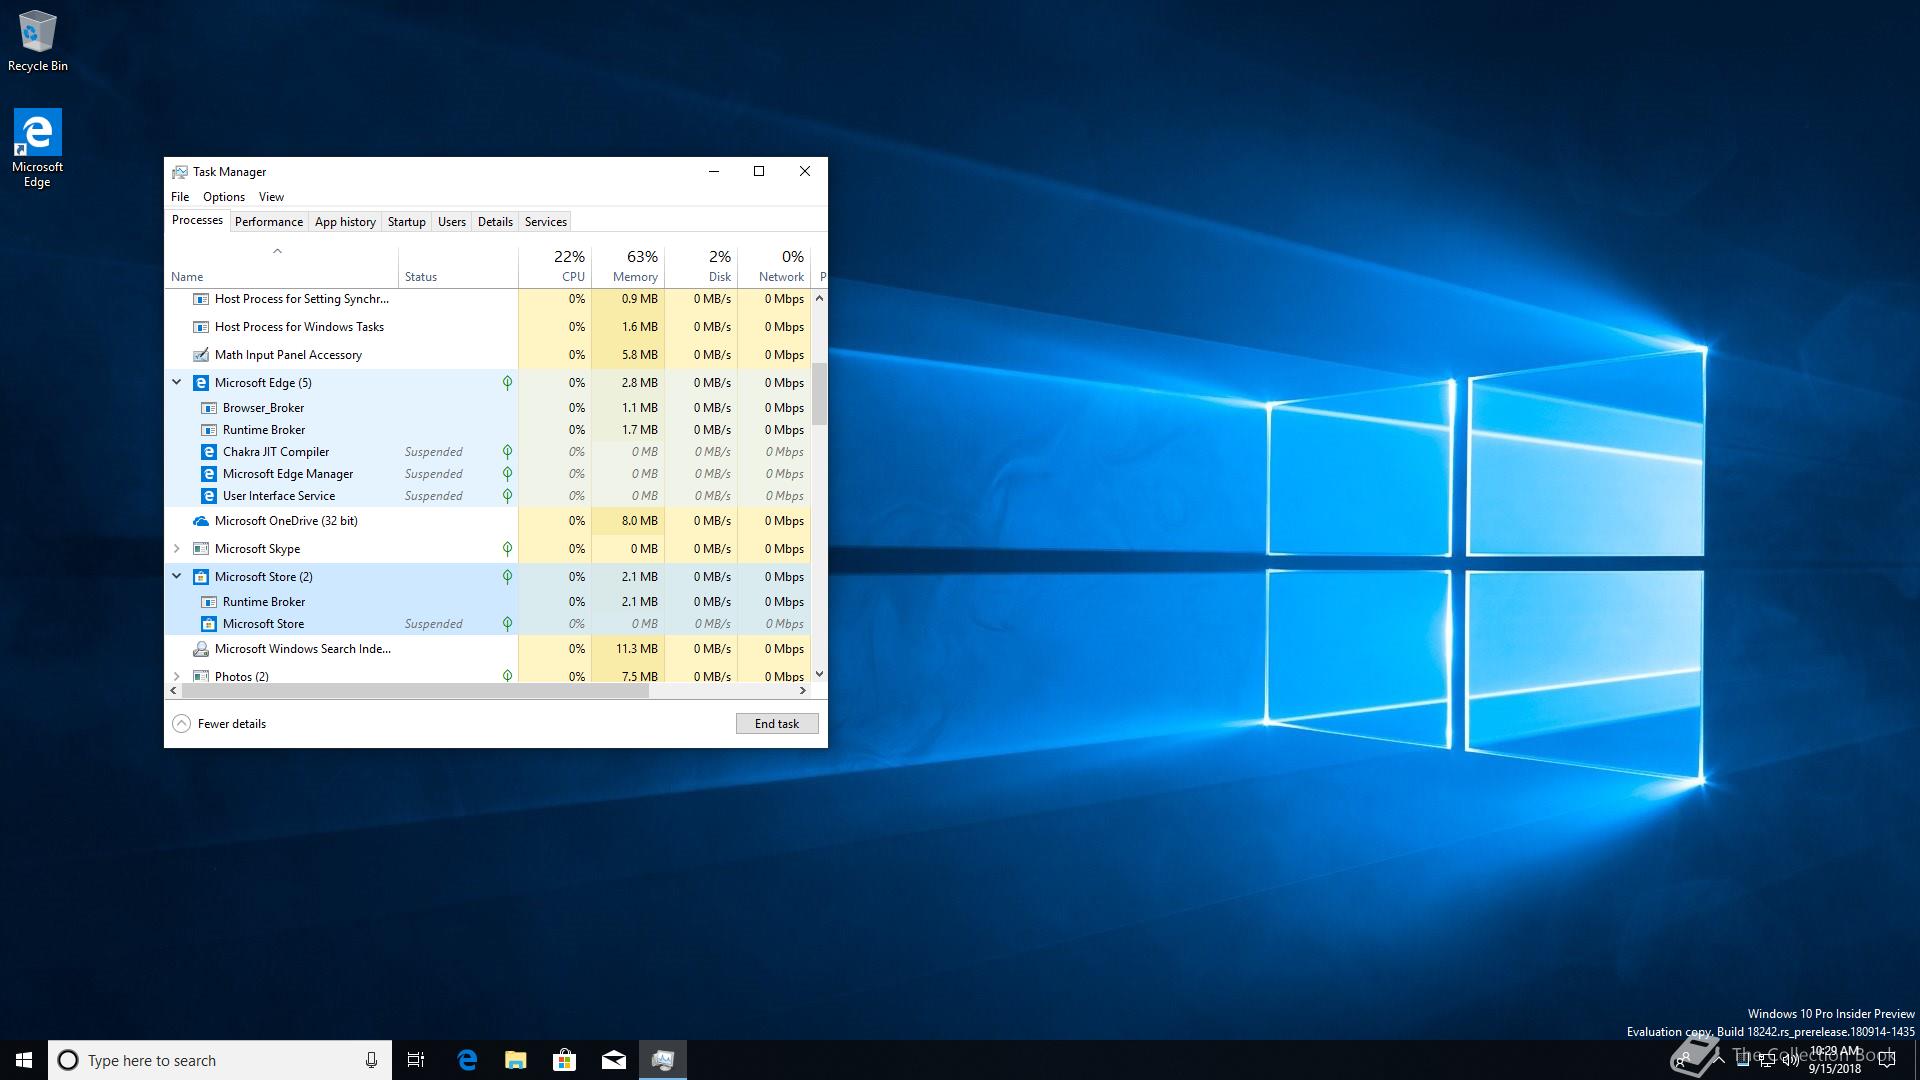Click the Math Input Panel Accessory icon
This screenshot has height=1080, width=1920.
[201, 355]
